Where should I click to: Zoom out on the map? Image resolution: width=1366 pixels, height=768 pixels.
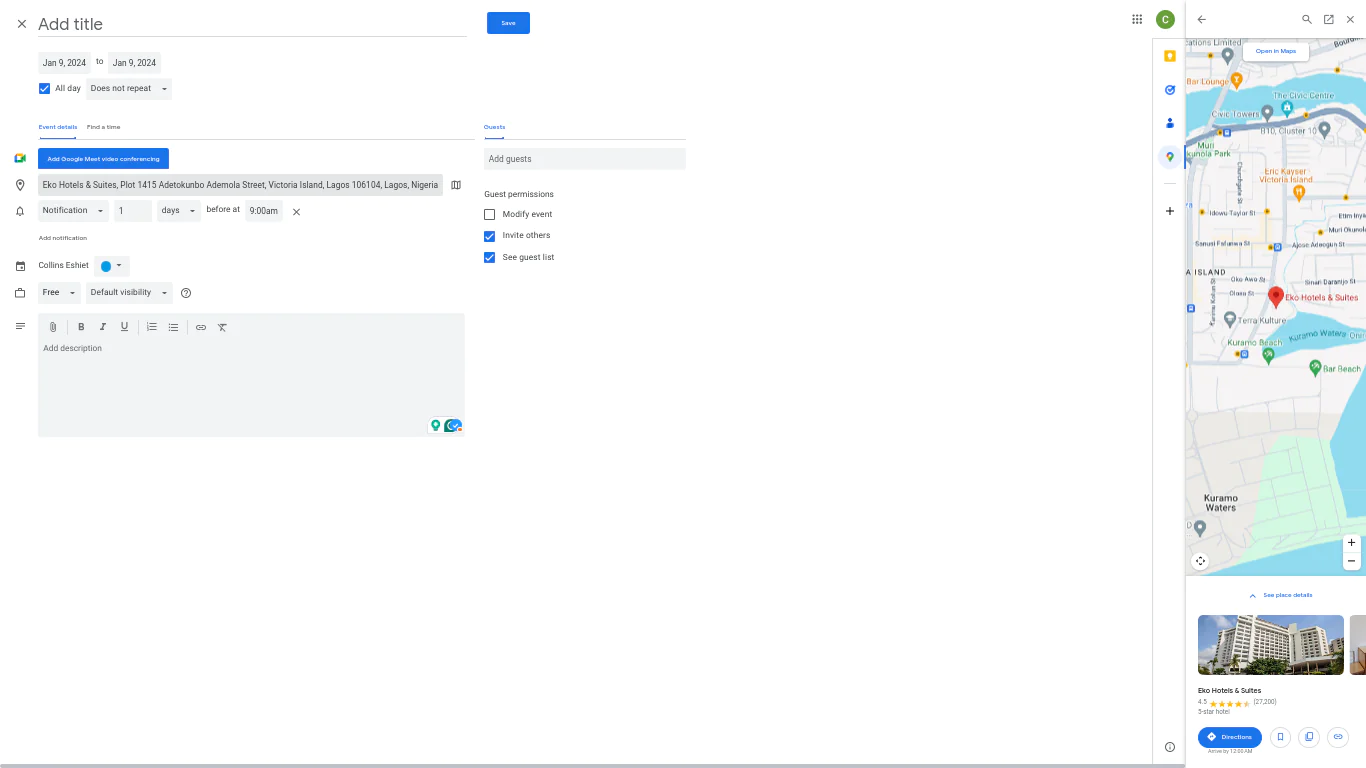click(1351, 561)
